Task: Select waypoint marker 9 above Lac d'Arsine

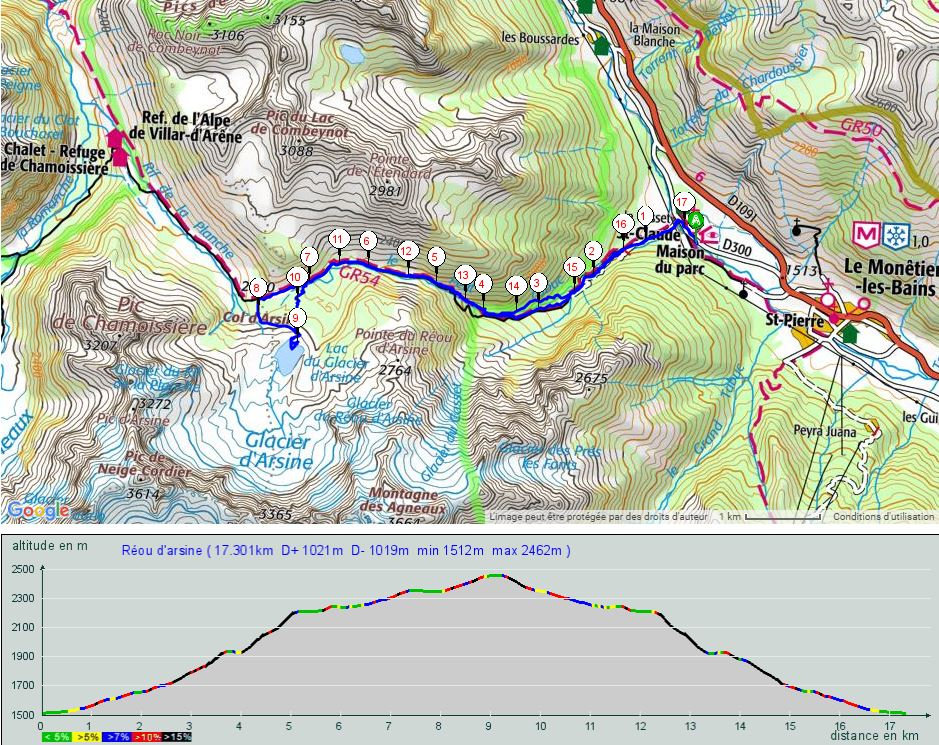Action: point(296,319)
